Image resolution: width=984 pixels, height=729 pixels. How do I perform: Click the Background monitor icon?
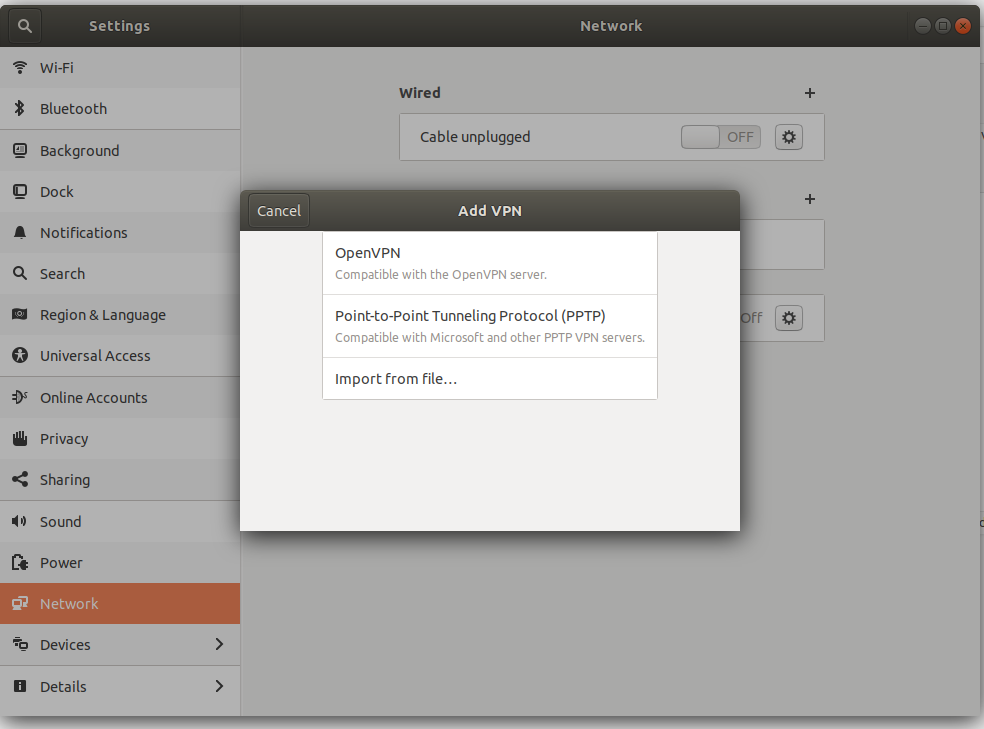20,150
